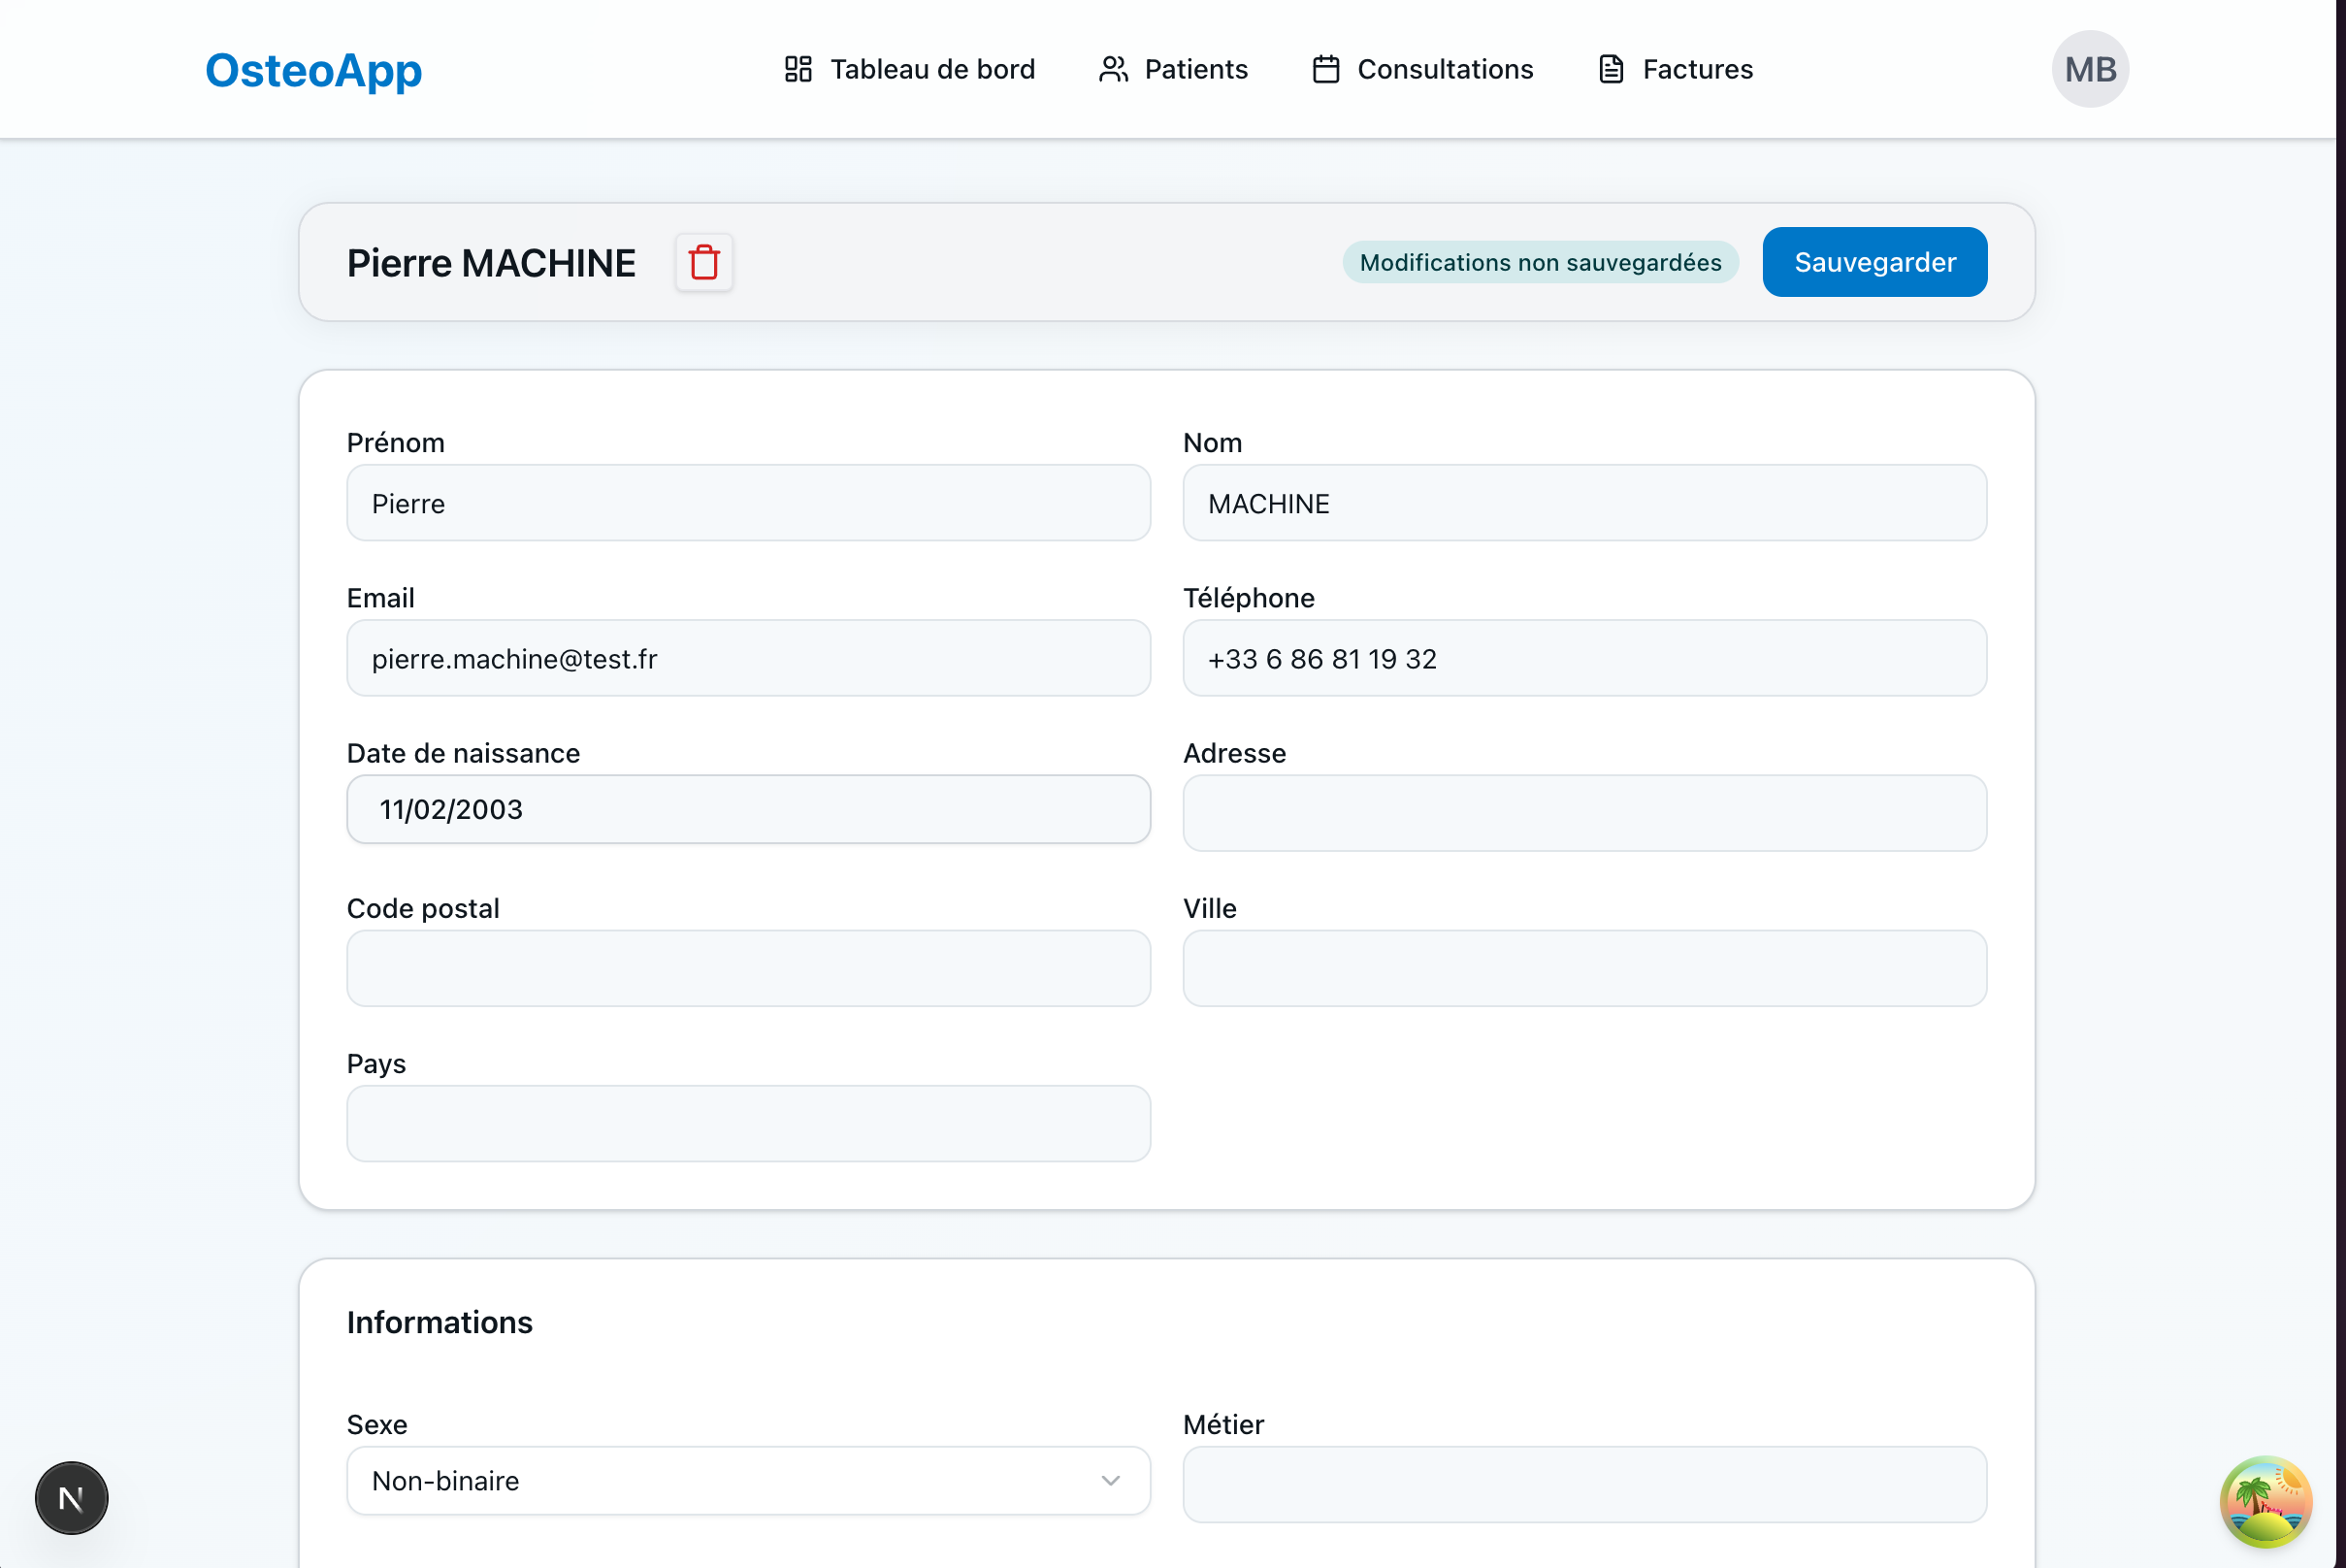Click the red trash delete patient icon

coord(704,262)
